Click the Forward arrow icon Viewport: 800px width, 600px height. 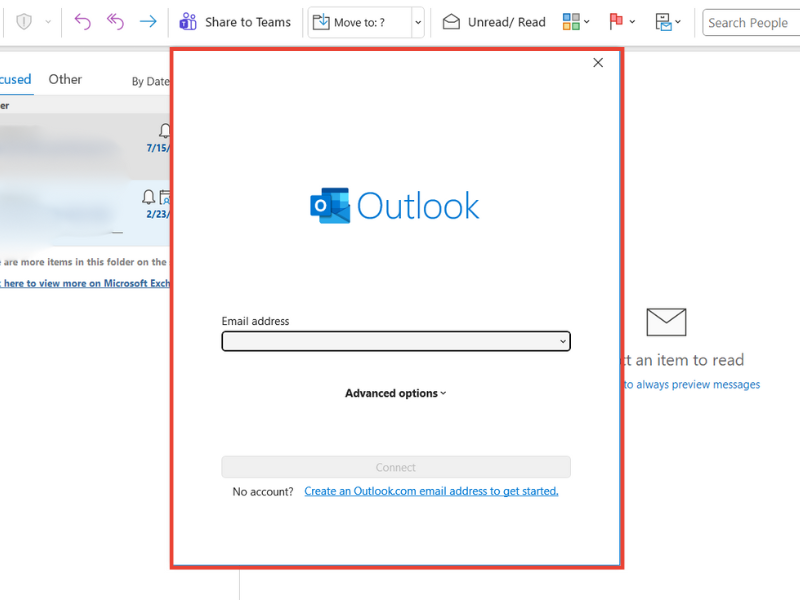148,22
